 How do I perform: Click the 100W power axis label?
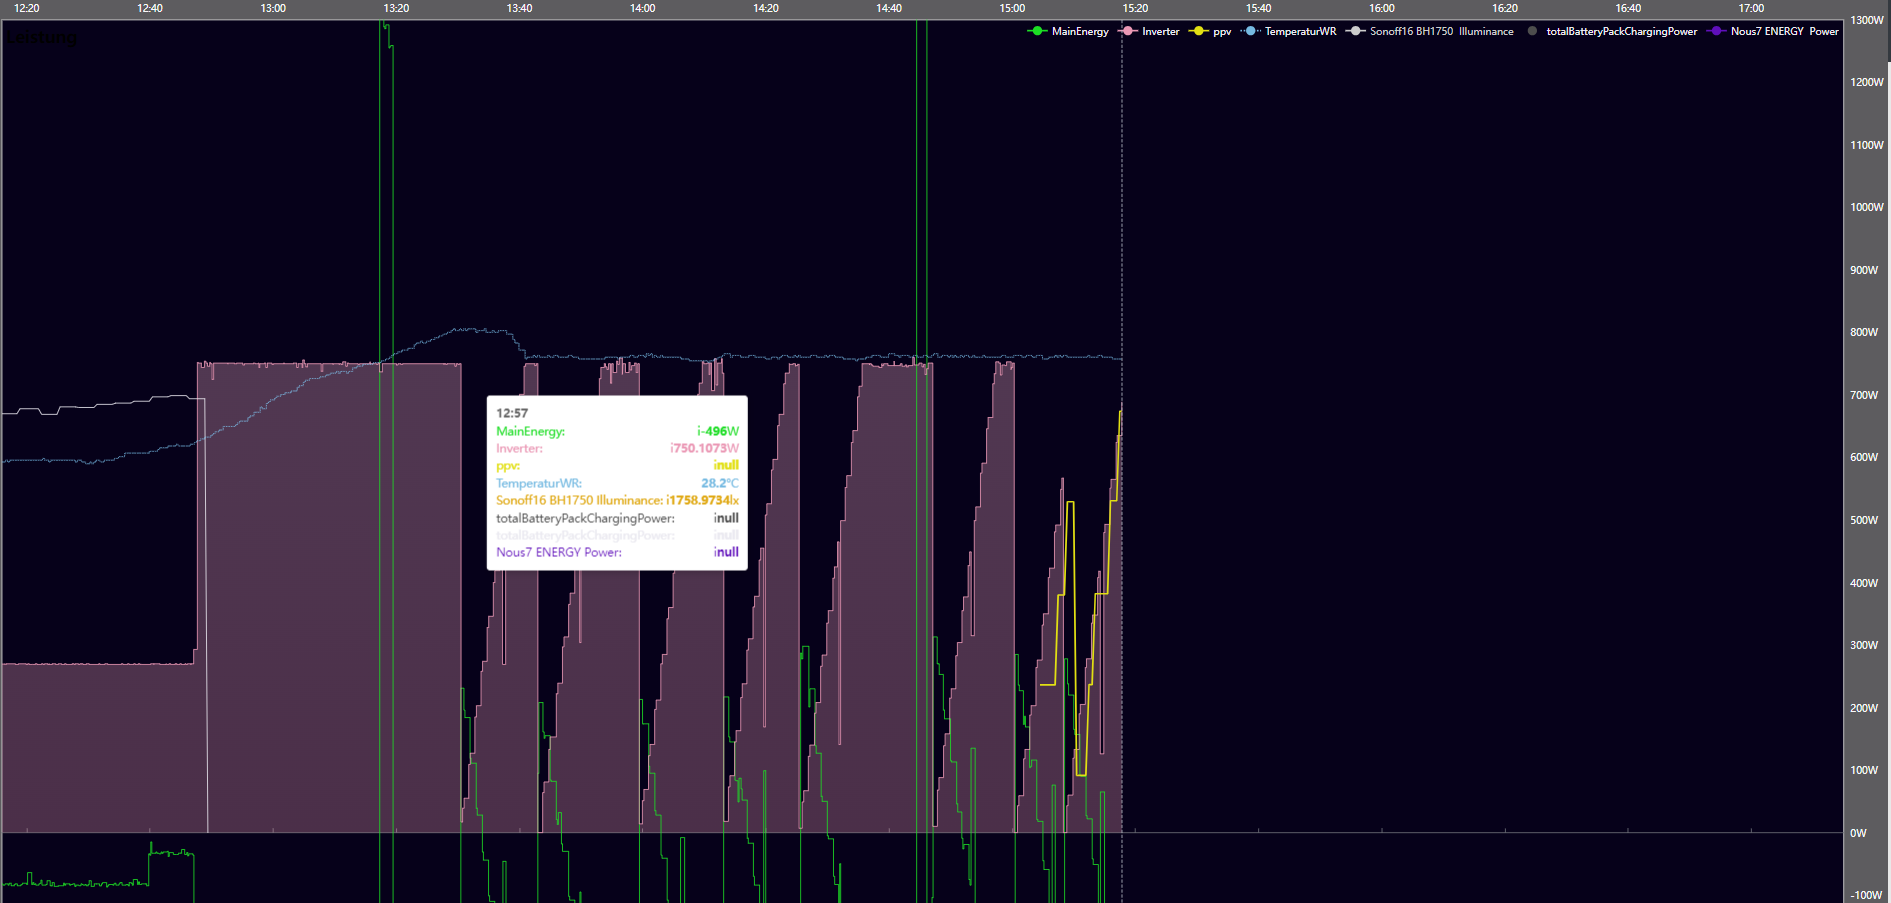pos(1864,770)
